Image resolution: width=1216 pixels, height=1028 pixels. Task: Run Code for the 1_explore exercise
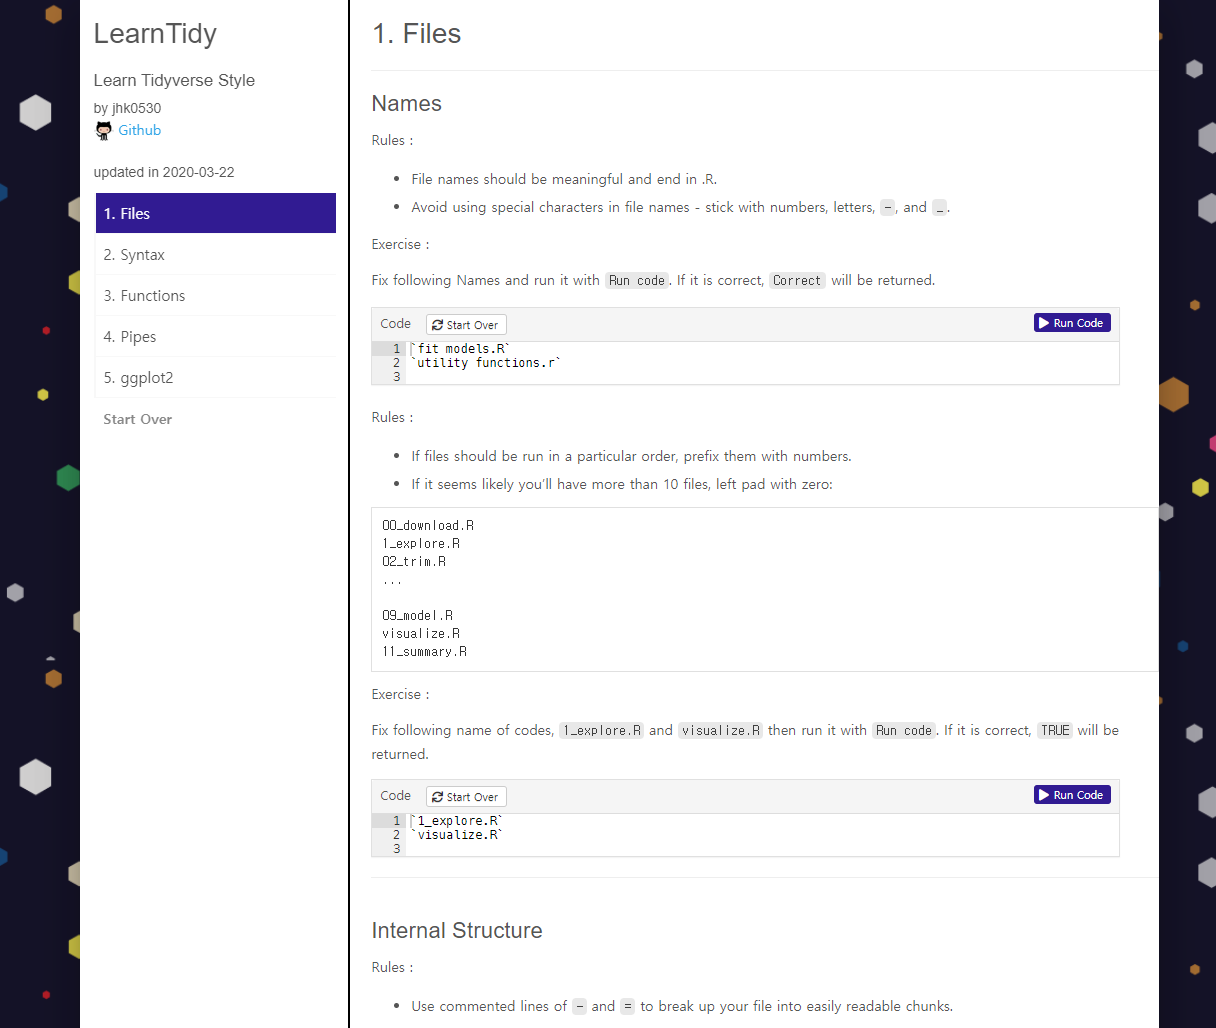point(1072,795)
